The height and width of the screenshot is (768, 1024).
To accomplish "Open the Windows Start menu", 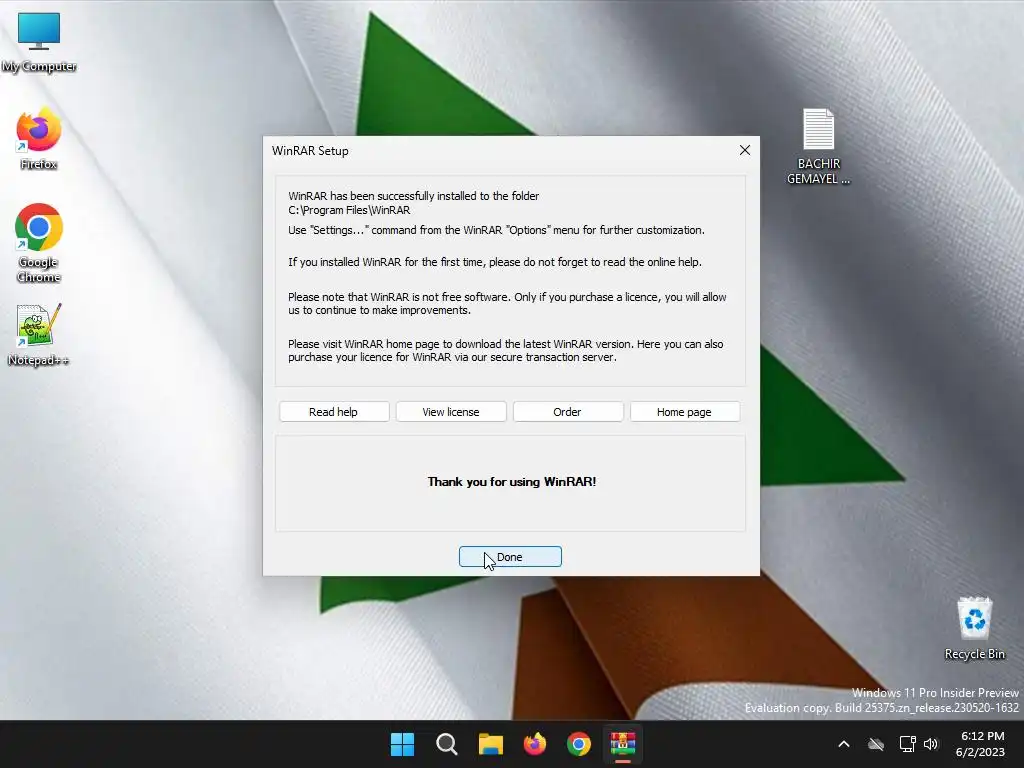I will click(x=402, y=744).
